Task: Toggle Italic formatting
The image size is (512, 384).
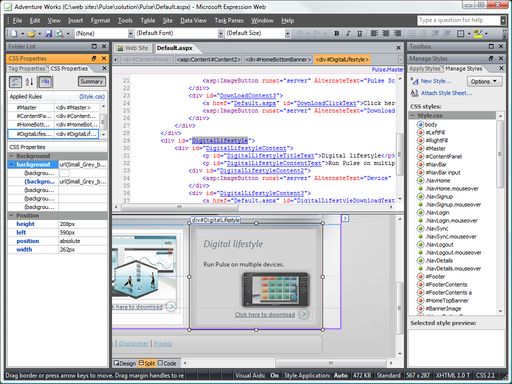Action: [x=348, y=33]
